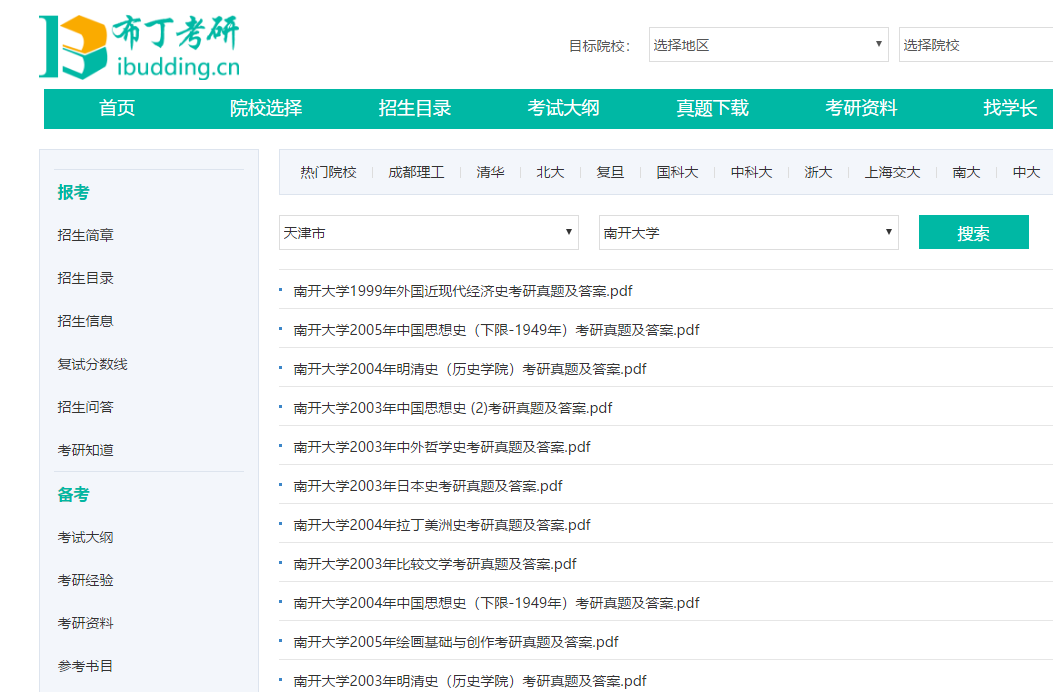Click the 目标院校 label
The width and height of the screenshot is (1053, 692).
point(600,46)
